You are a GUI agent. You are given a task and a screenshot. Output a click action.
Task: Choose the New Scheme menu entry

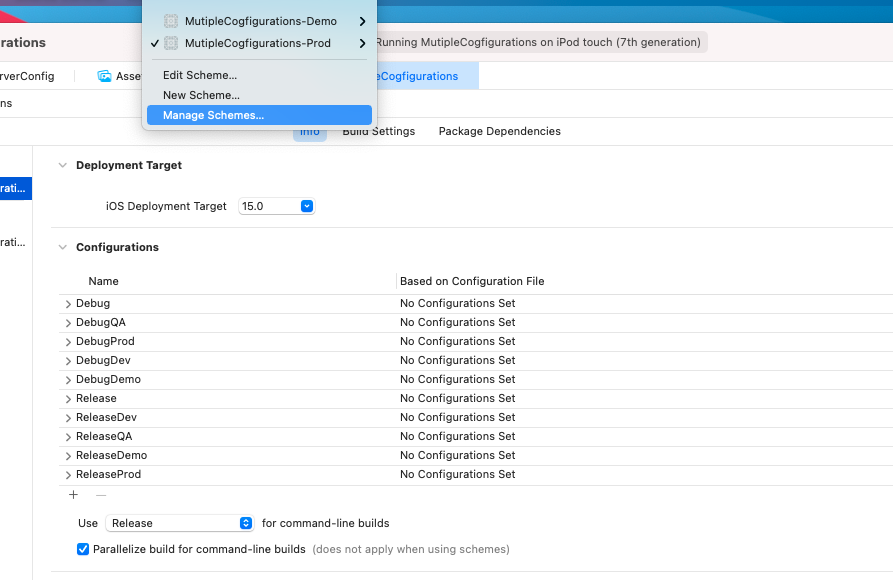click(201, 95)
